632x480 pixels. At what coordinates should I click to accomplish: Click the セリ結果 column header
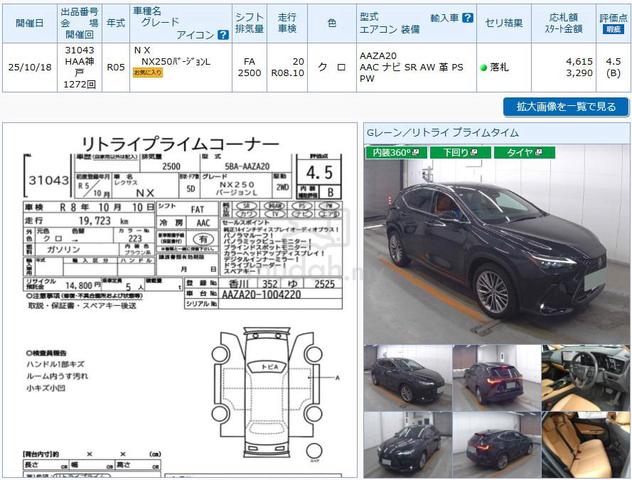(504, 23)
